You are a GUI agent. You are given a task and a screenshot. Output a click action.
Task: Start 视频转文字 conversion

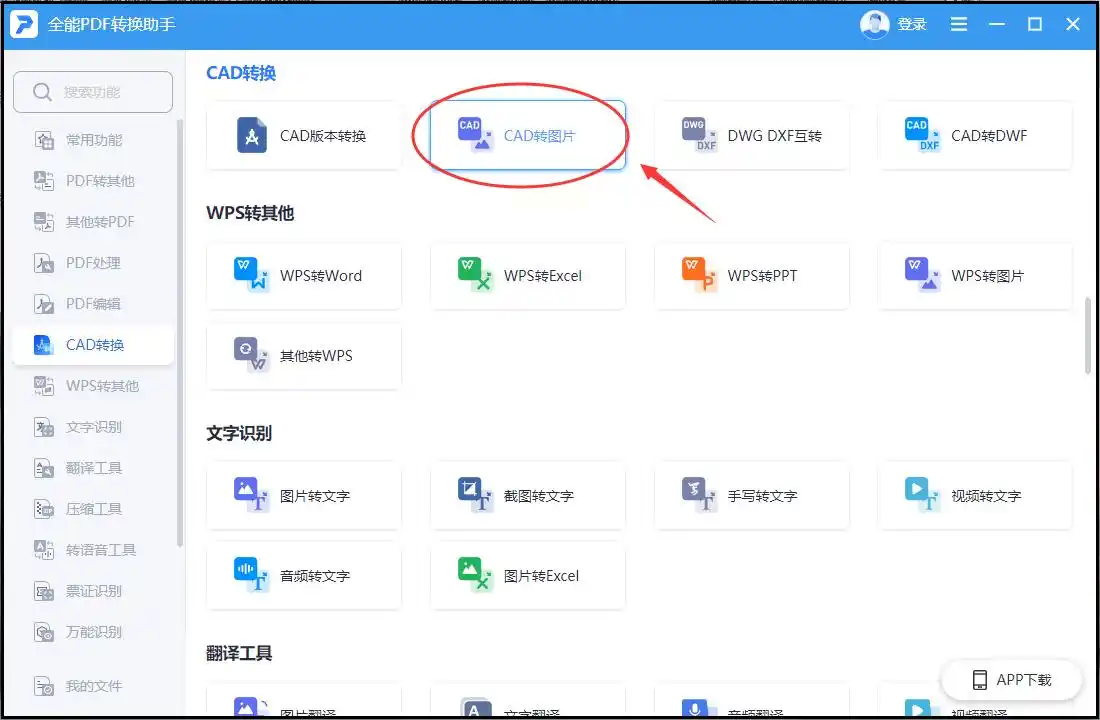tap(975, 495)
